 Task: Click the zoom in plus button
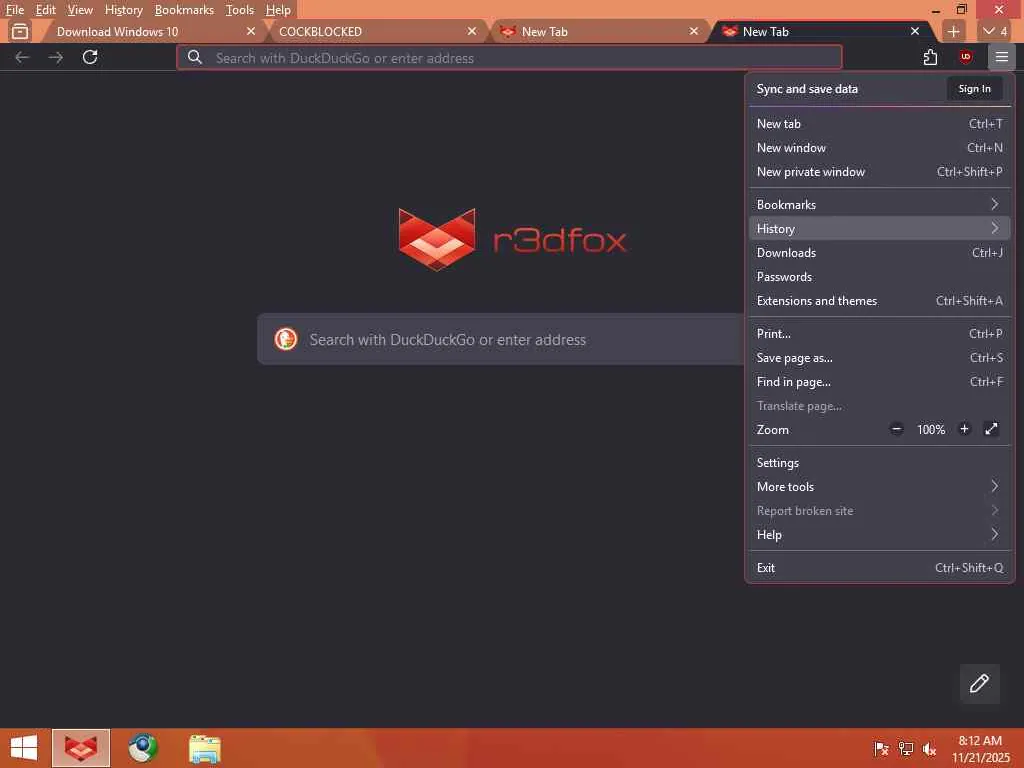point(964,429)
